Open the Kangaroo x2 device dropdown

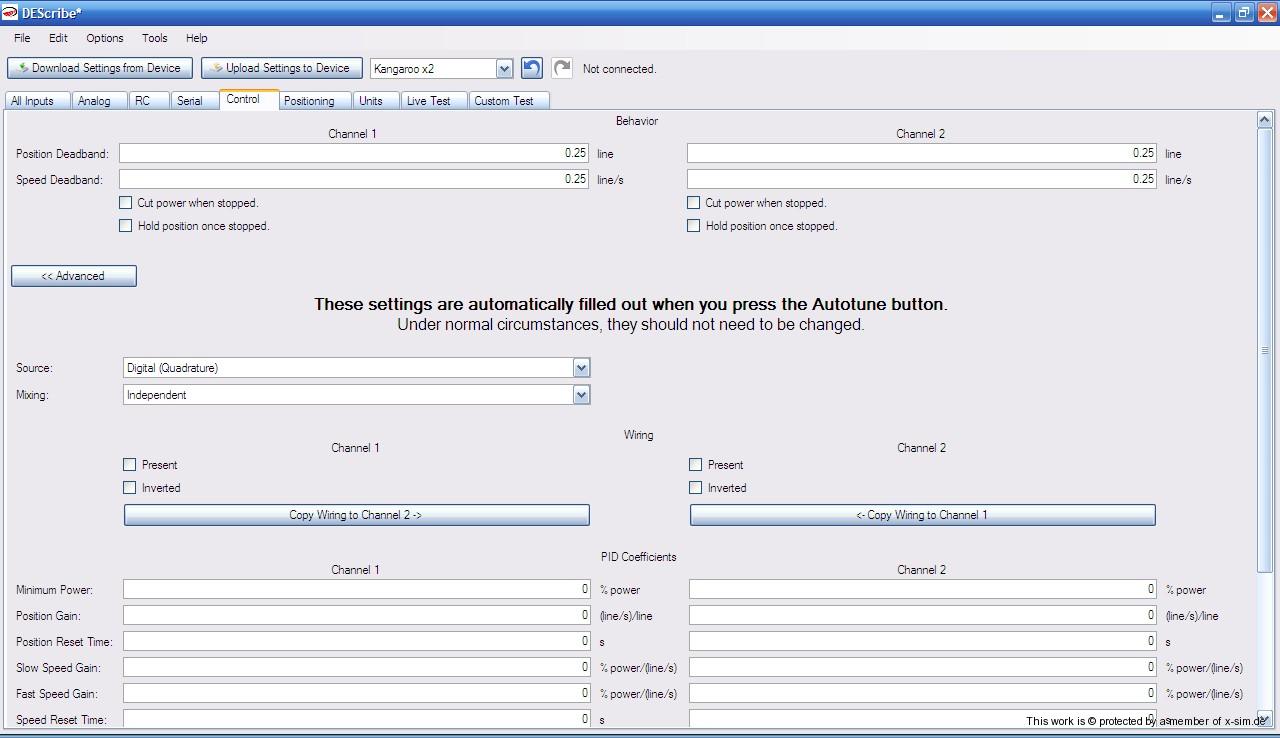click(504, 69)
